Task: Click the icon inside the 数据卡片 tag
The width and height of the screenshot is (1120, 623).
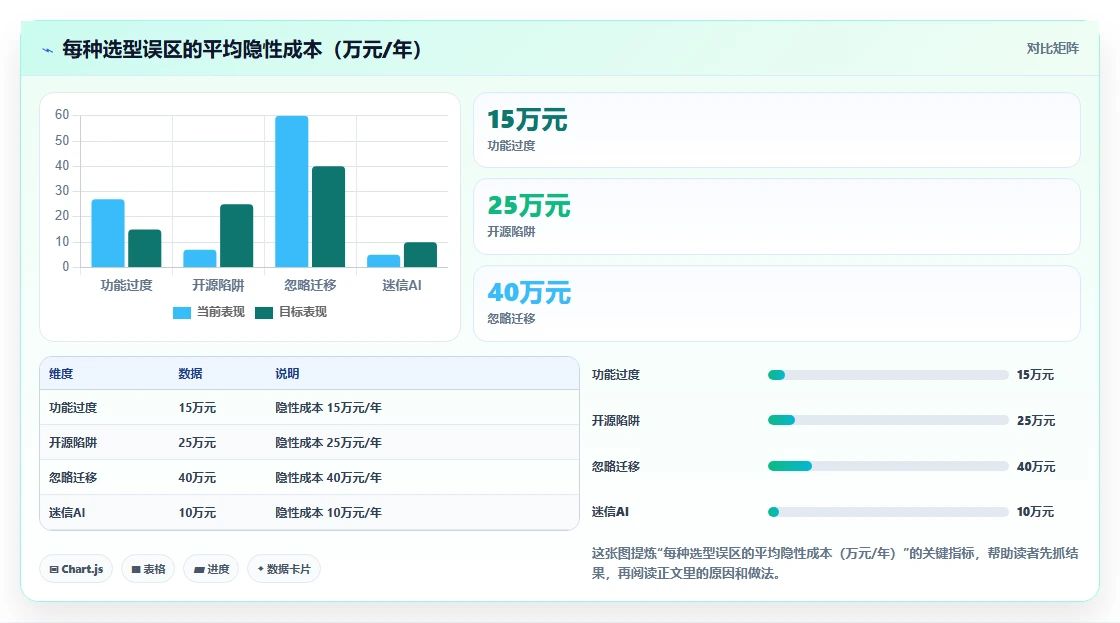Action: [x=261, y=569]
